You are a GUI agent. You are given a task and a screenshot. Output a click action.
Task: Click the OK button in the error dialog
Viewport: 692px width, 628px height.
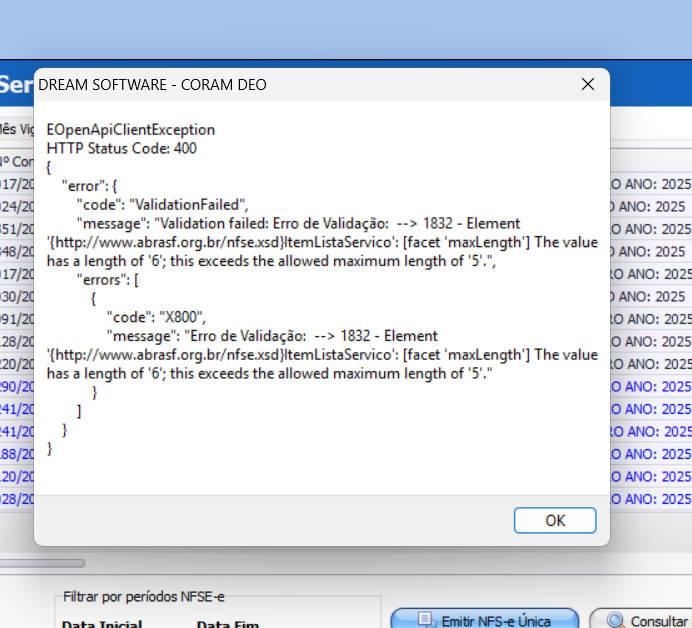point(555,520)
